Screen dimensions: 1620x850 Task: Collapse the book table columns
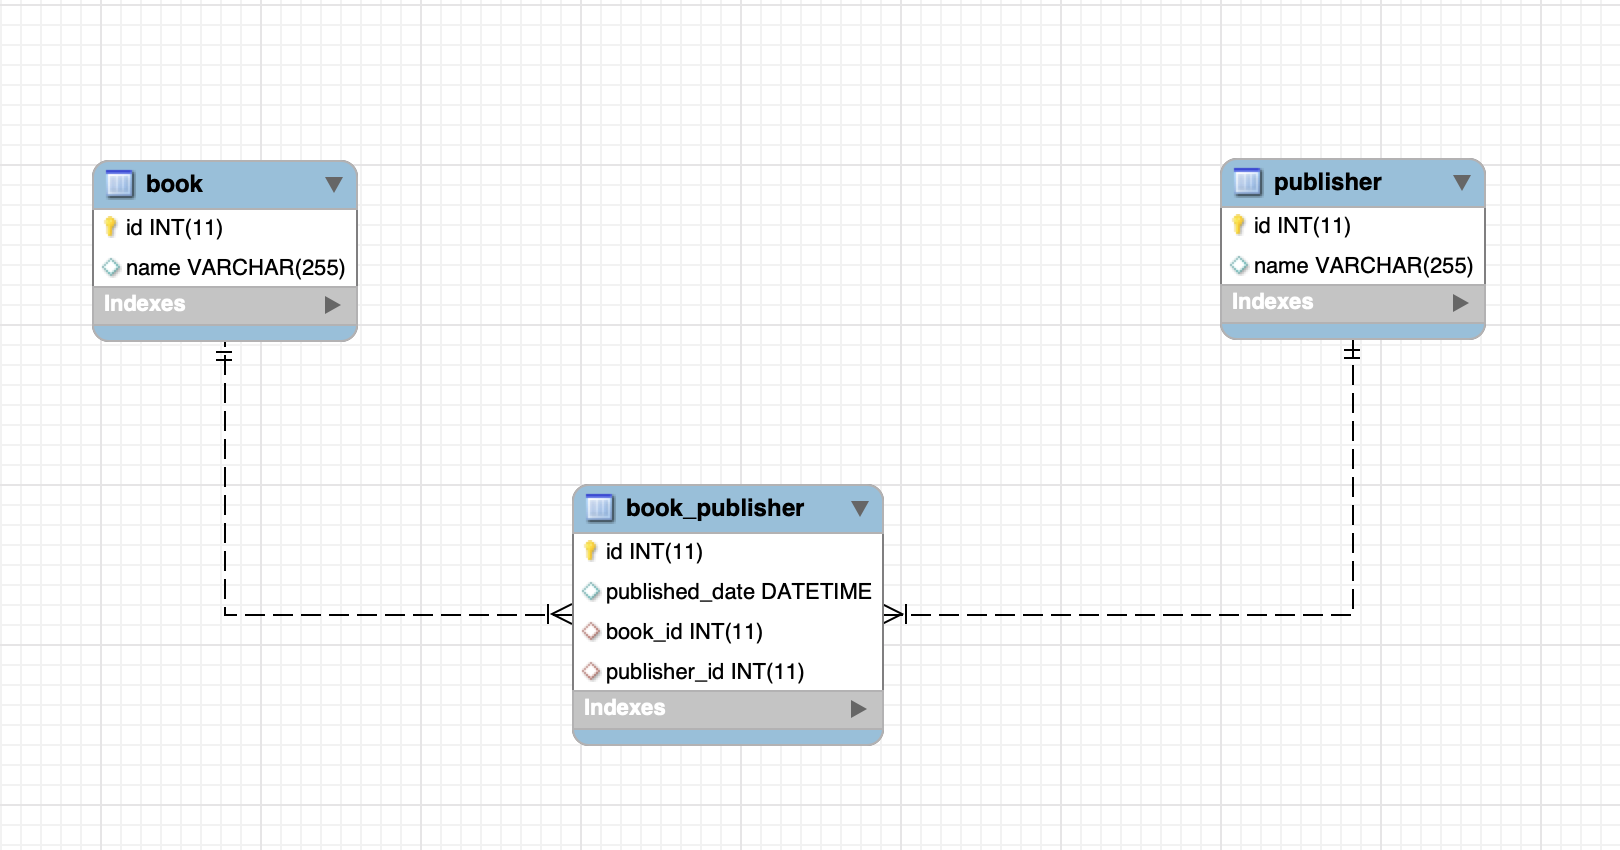[x=334, y=185]
